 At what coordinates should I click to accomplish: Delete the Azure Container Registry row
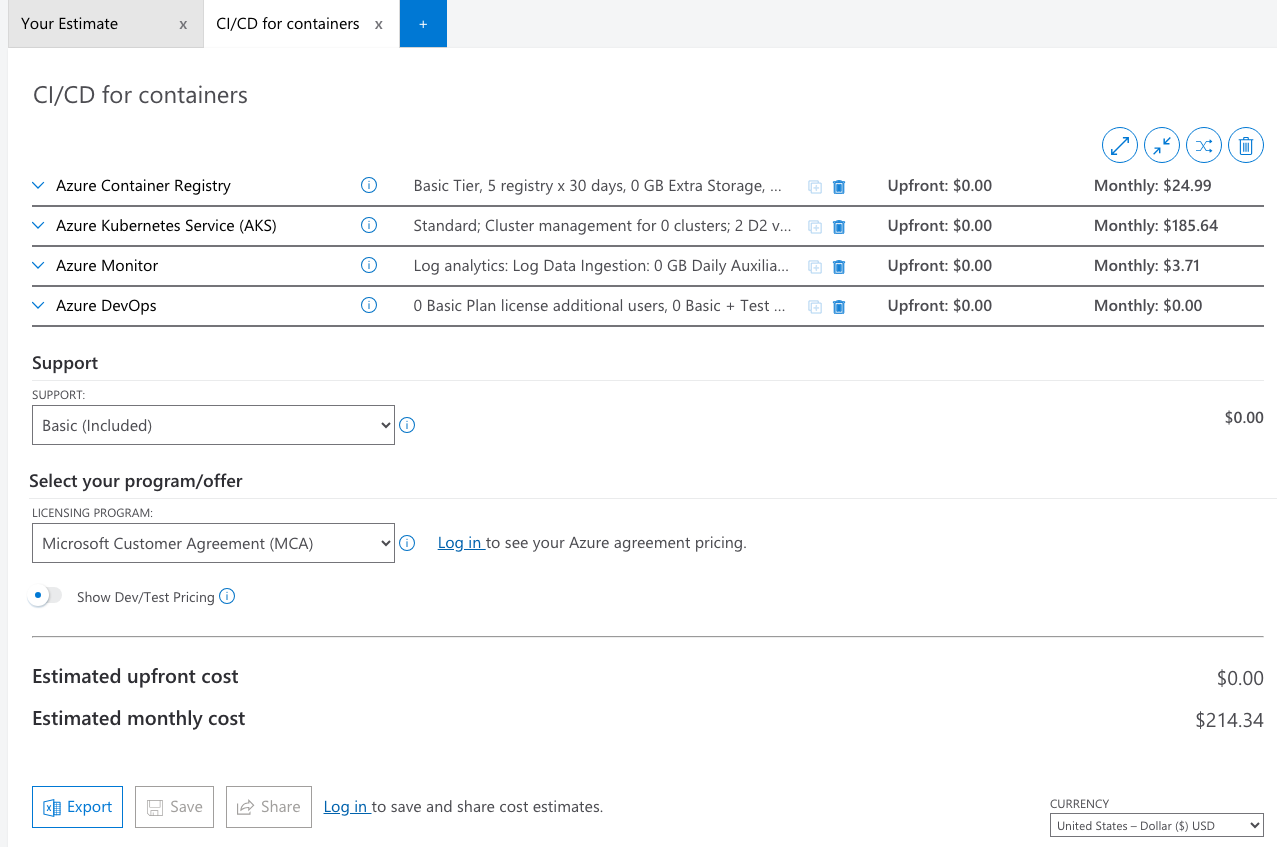[839, 186]
